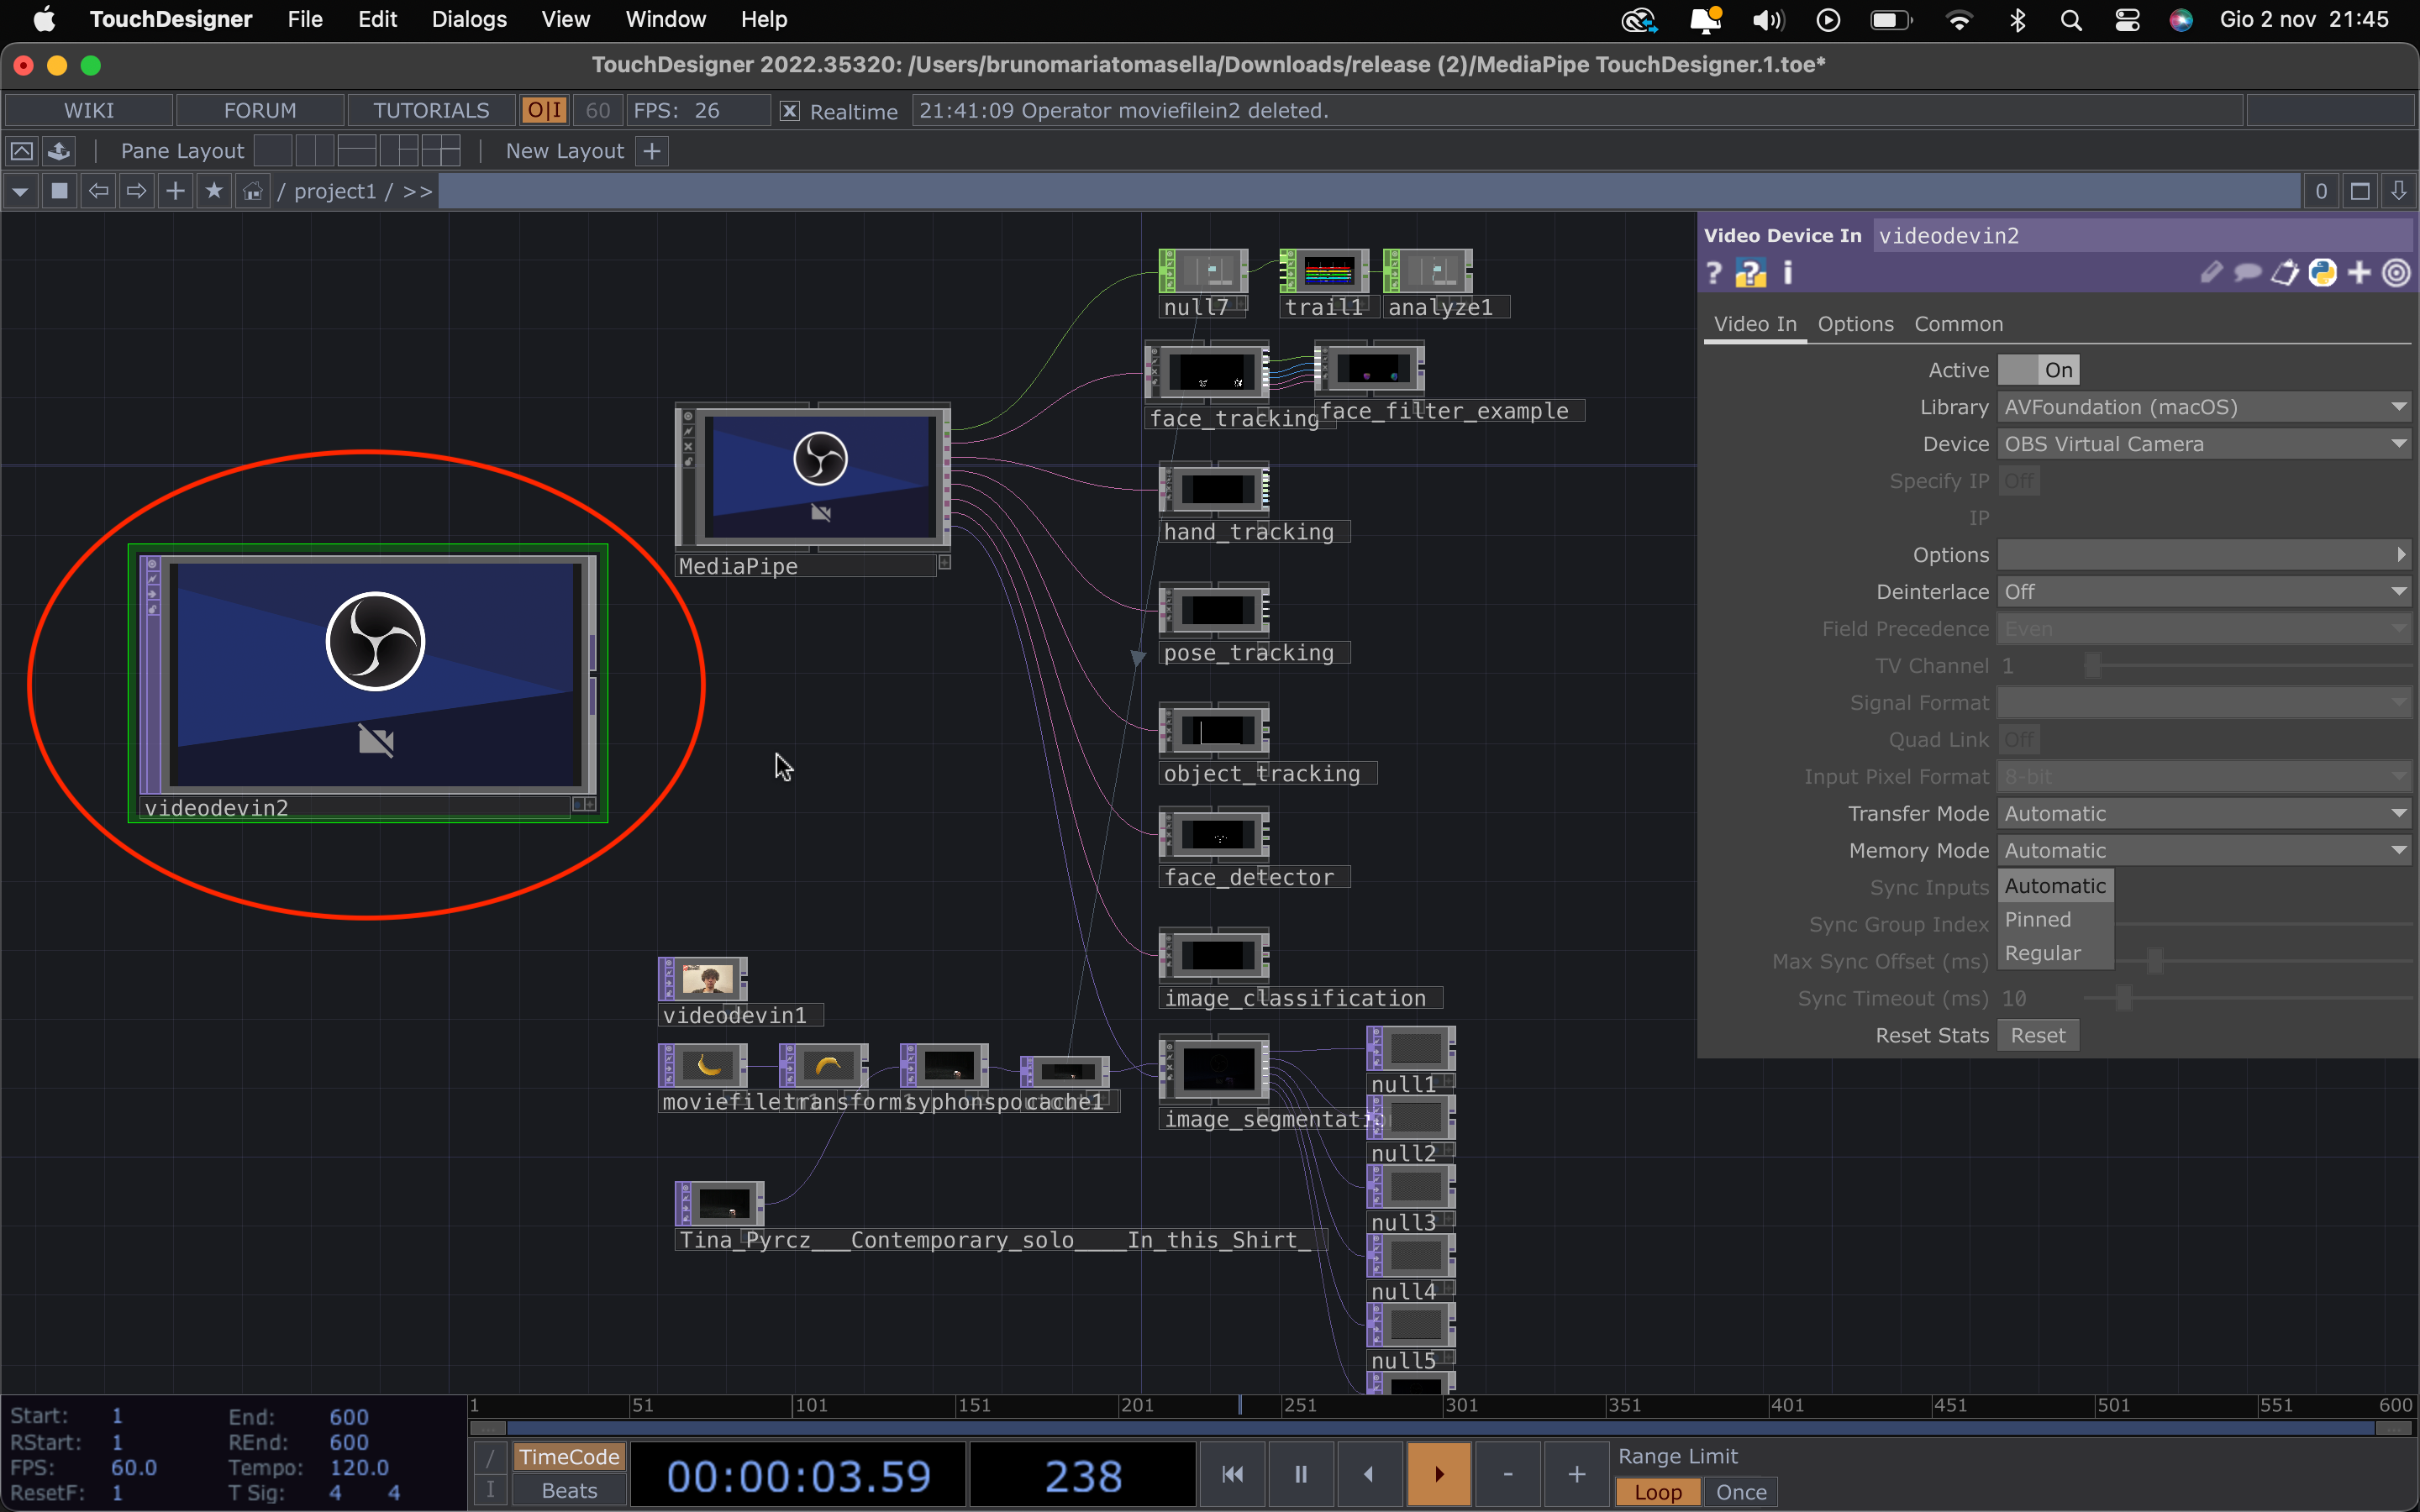
Task: Enable Once range limit
Action: point(1741,1492)
